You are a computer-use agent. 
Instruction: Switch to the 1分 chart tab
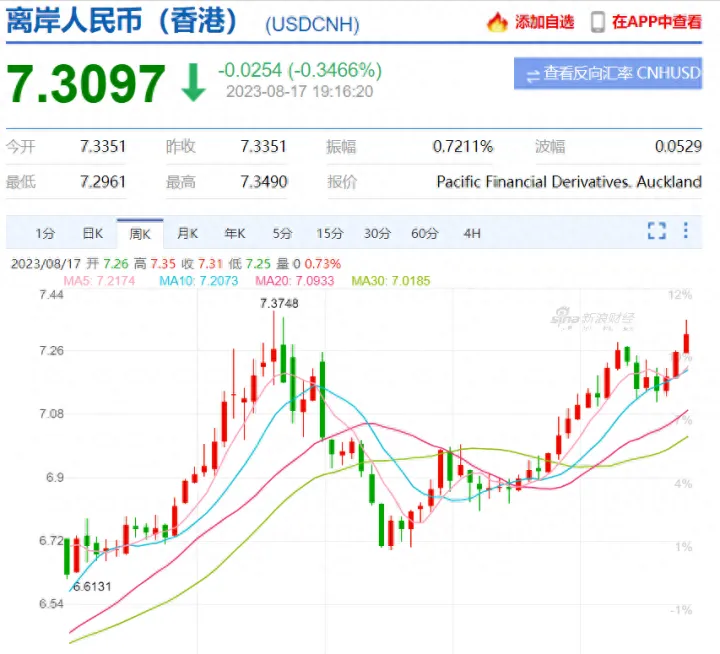(x=45, y=234)
